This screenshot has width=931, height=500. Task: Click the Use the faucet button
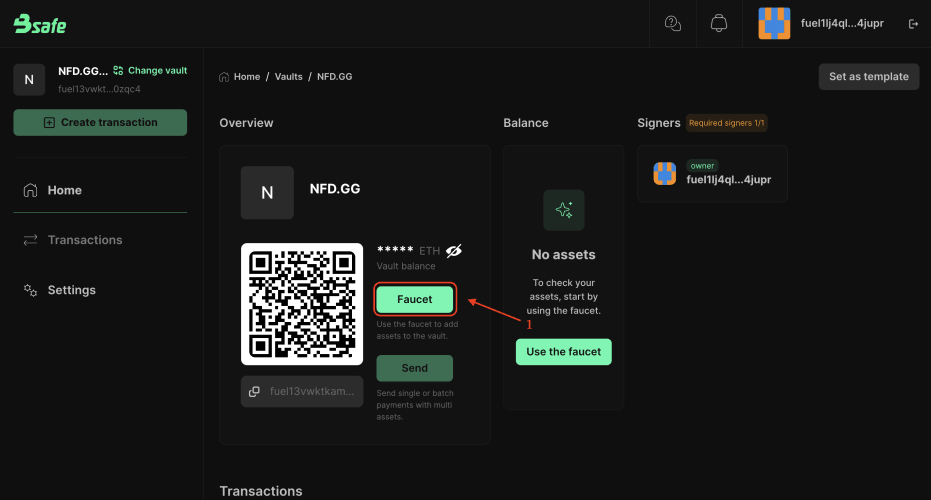pos(563,352)
